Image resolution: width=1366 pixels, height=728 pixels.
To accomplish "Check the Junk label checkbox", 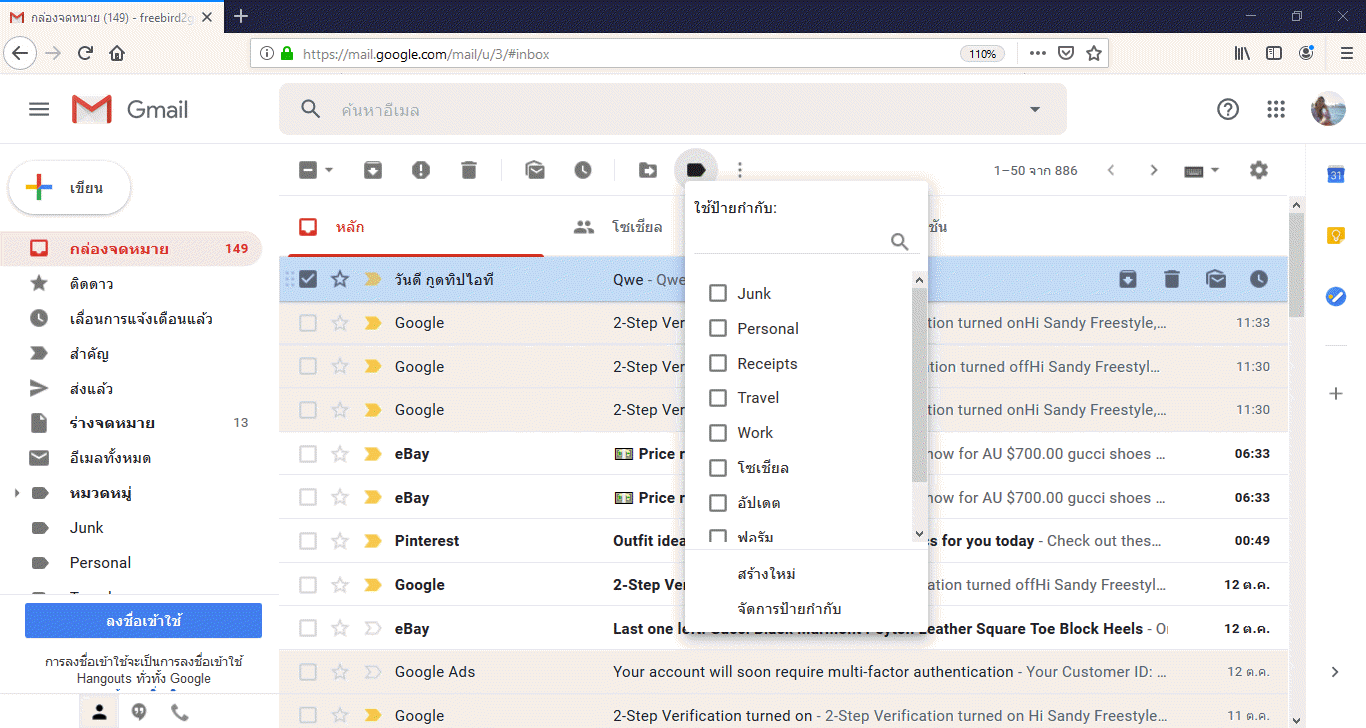I will point(717,293).
